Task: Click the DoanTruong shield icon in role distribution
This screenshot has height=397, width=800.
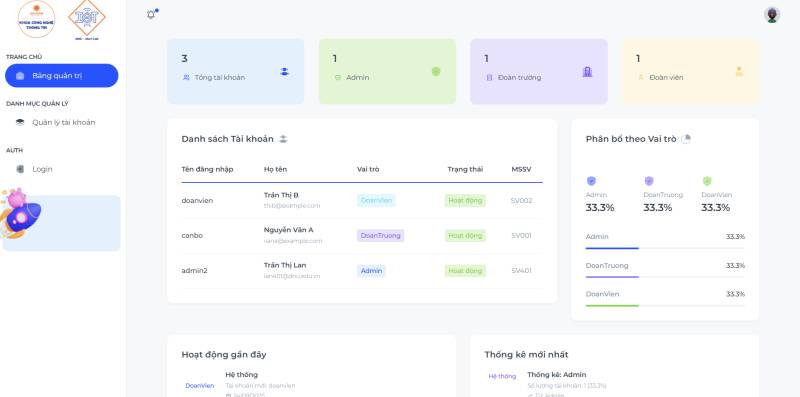Action: tap(649, 181)
